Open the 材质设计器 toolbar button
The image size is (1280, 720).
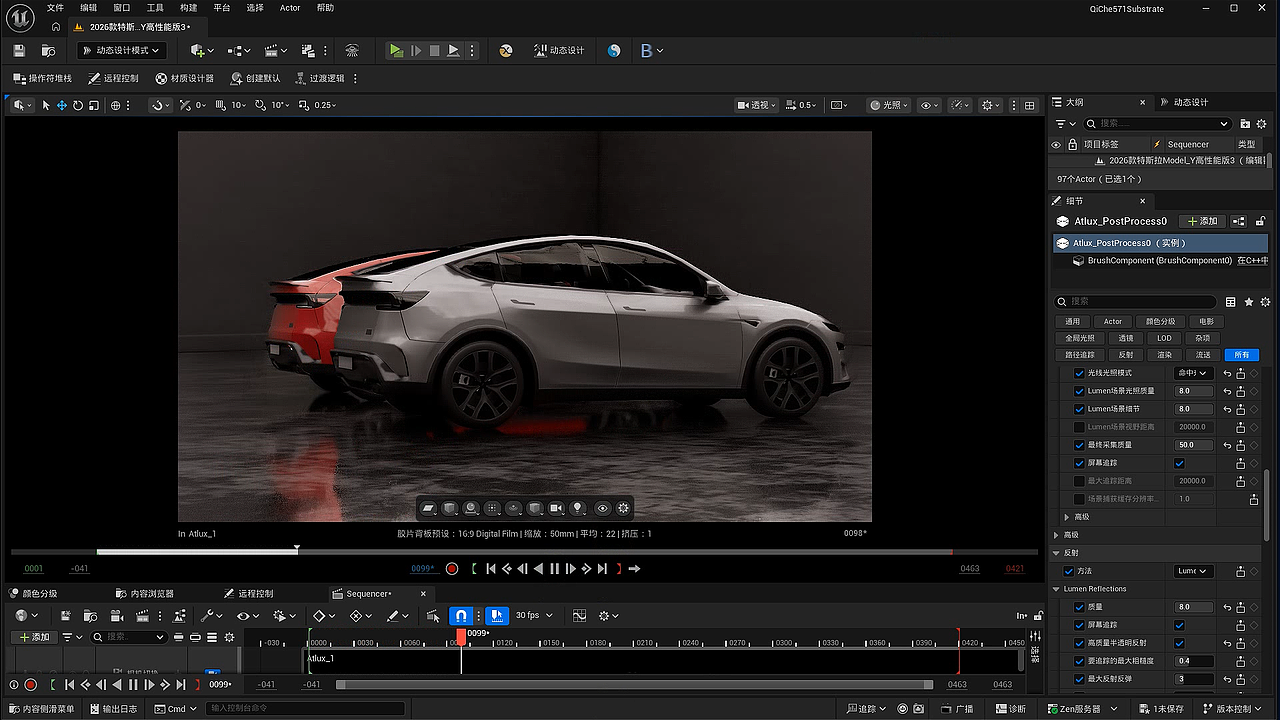[x=185, y=78]
